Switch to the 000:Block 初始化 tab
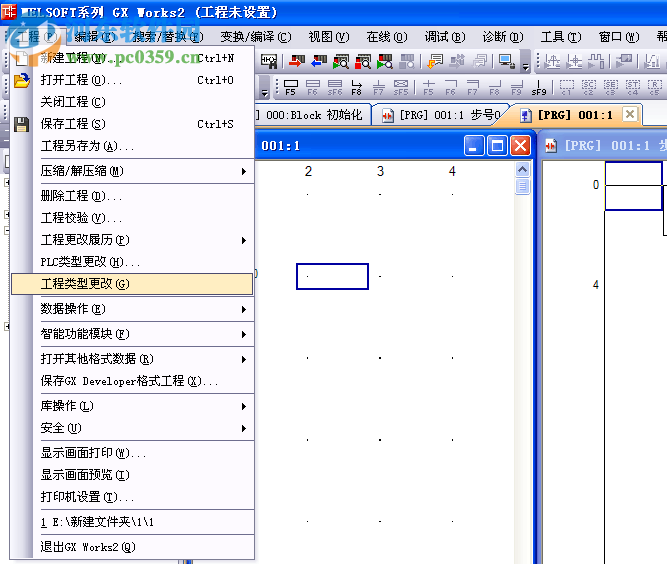 312,115
